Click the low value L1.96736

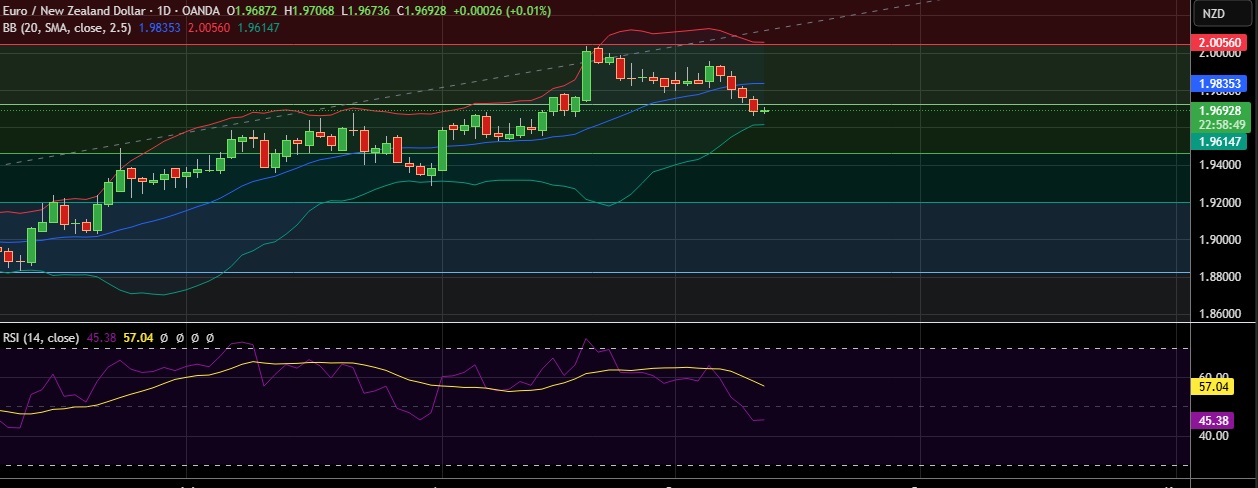(367, 11)
